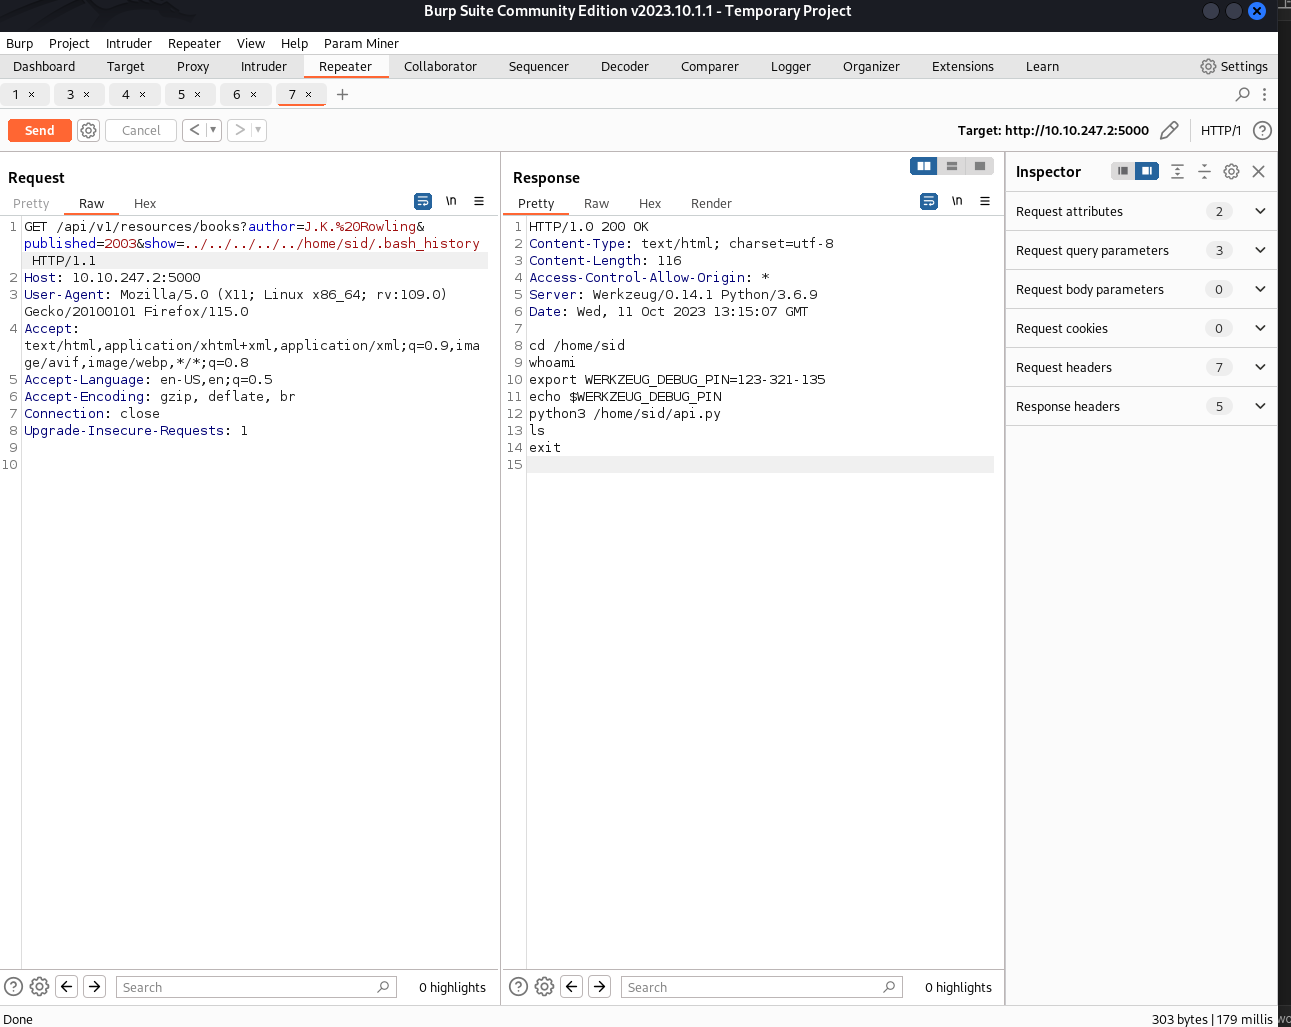1291x1027 pixels.
Task: Switch request view to Hex
Action: tap(145, 203)
